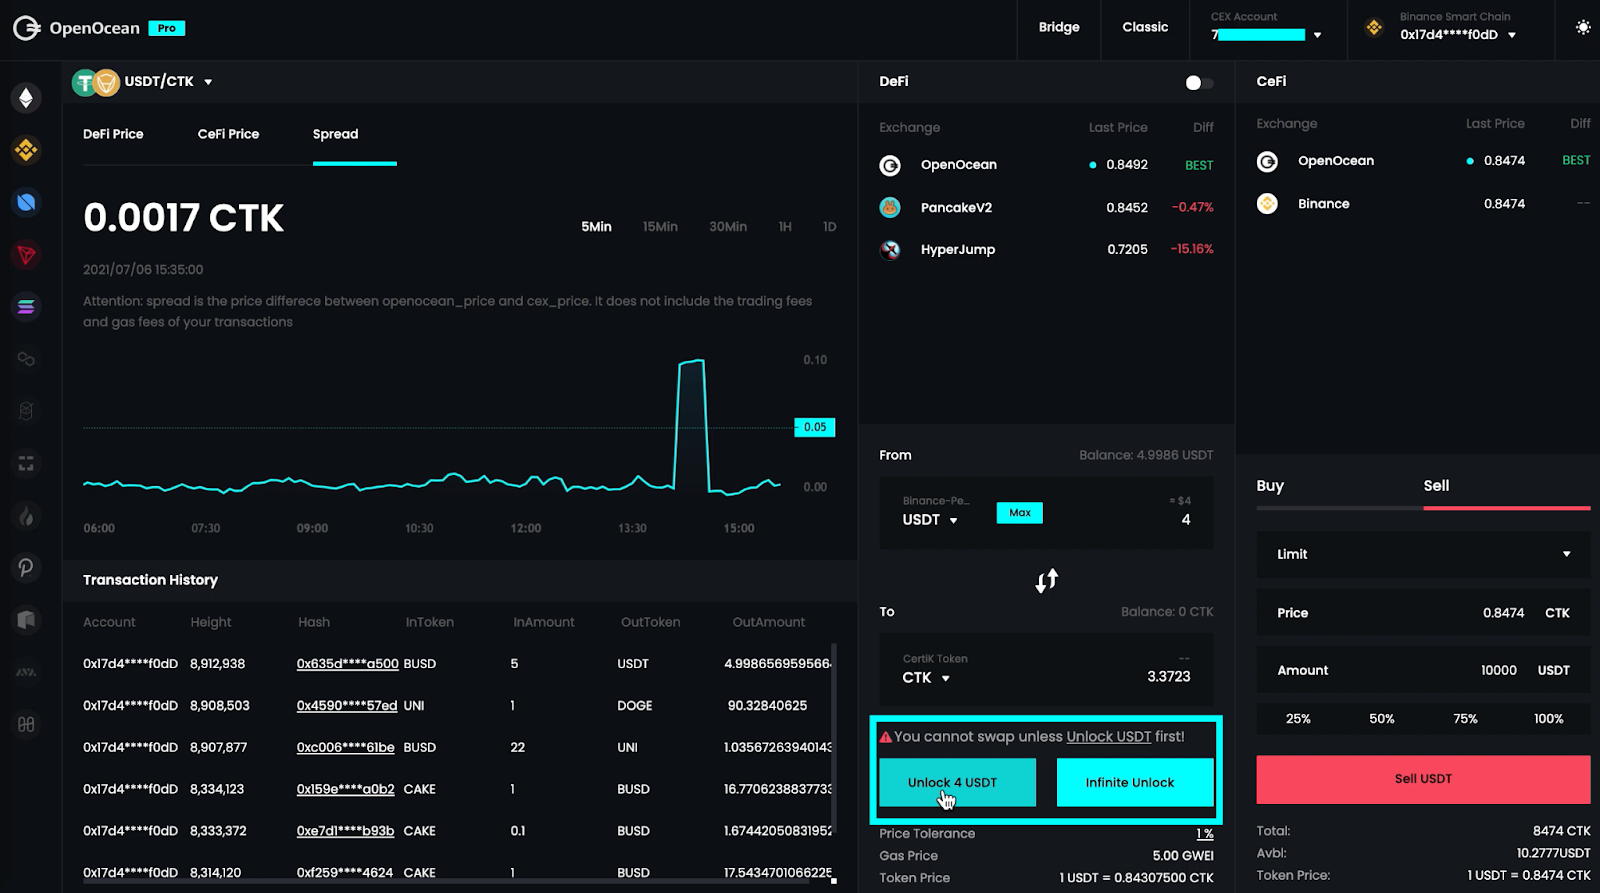Open transaction hash 0x4590****57ed

pyautogui.click(x=347, y=706)
